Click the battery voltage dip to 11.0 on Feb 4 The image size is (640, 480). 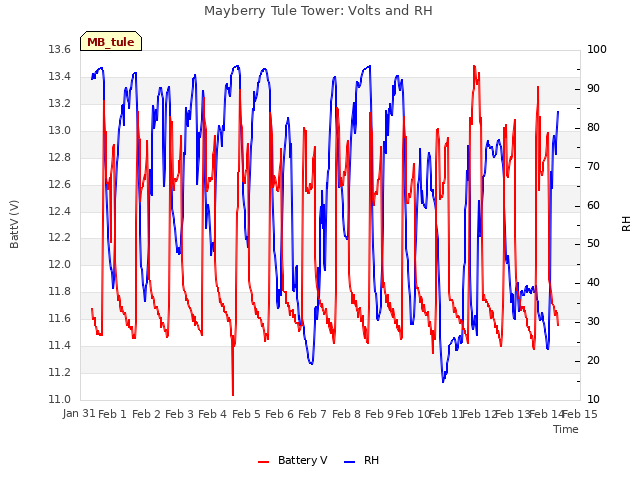click(x=233, y=395)
